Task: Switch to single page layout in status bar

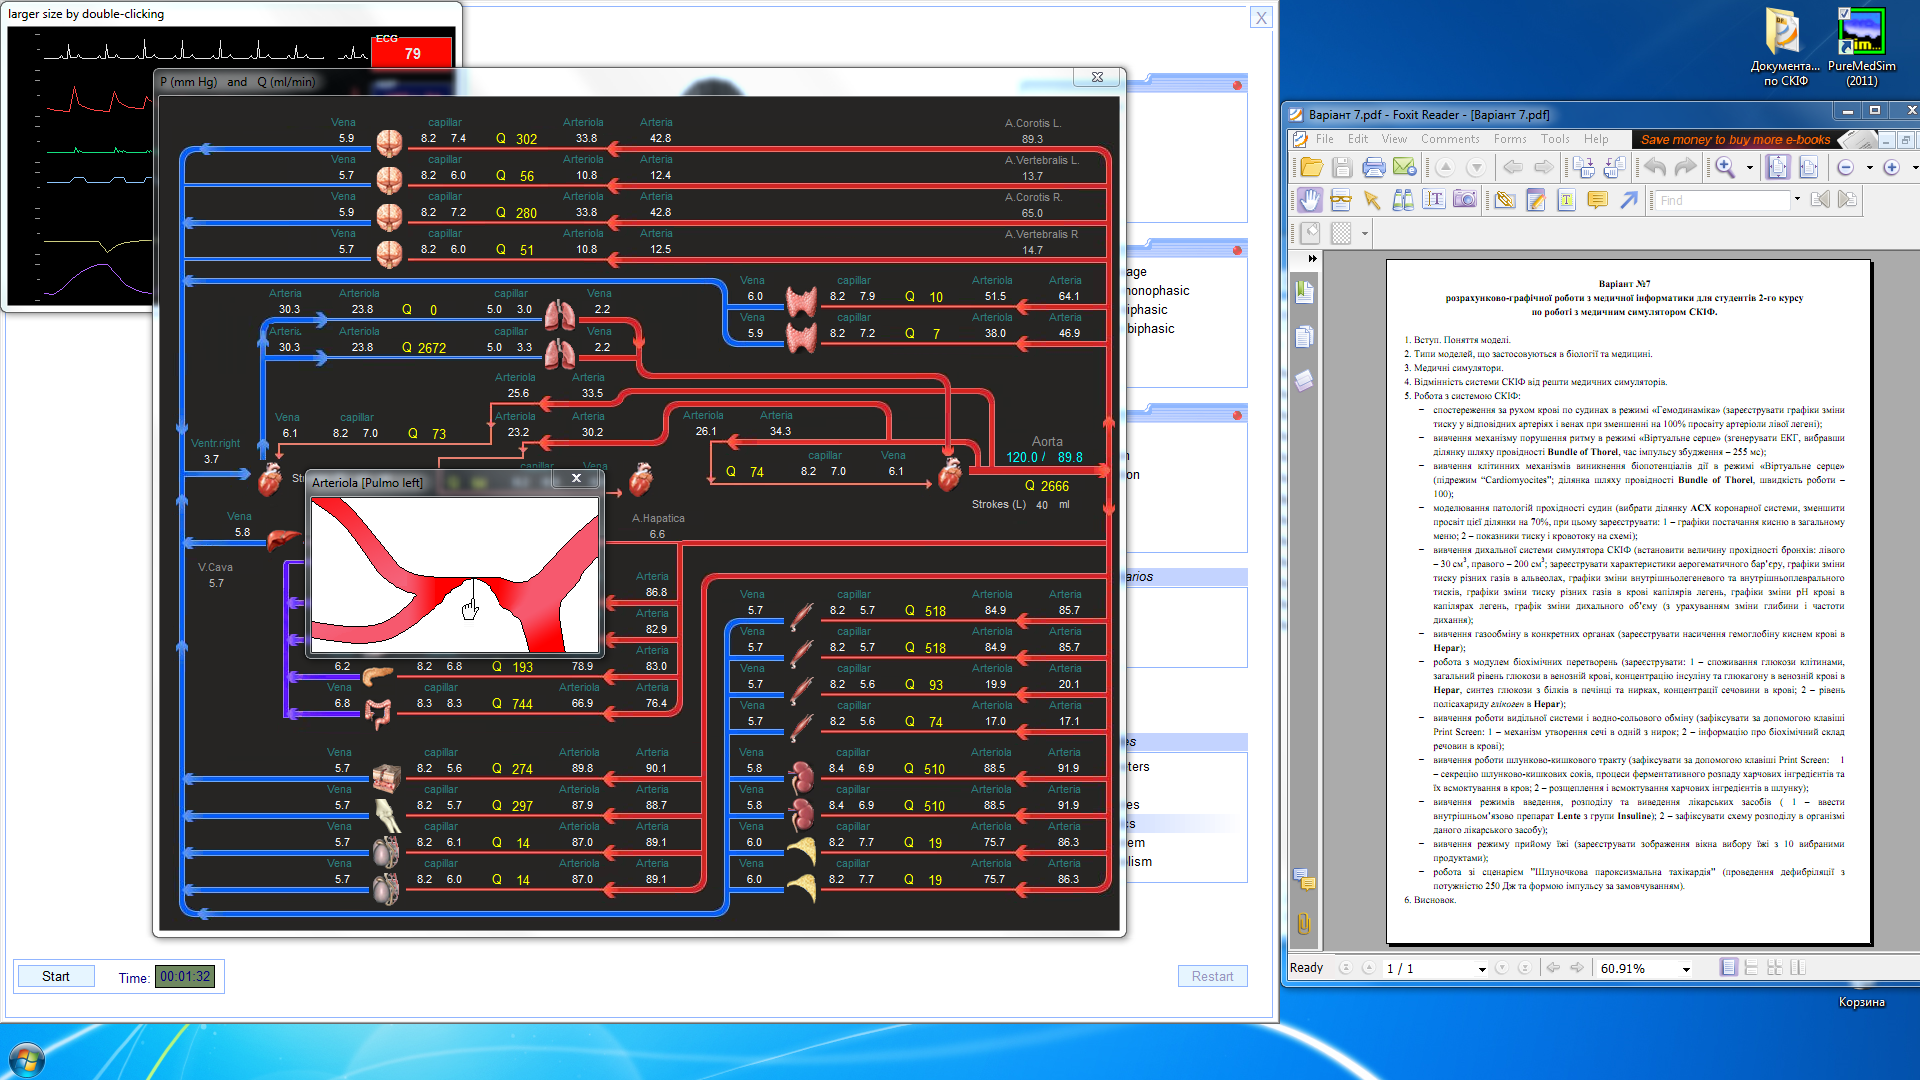Action: point(1728,967)
